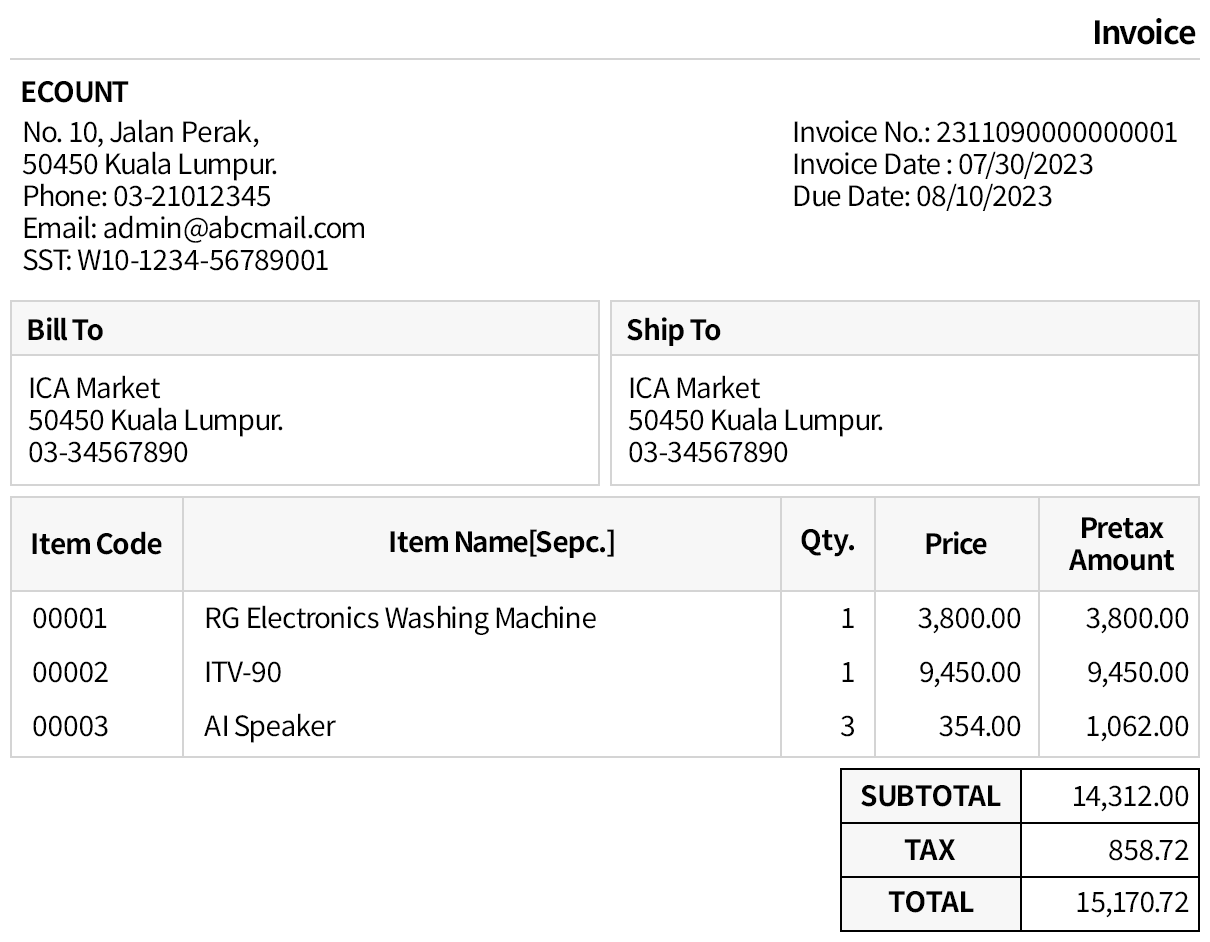This screenshot has height=942, width=1210.
Task: Select the AI Speaker item cell
Action: pyautogui.click(x=270, y=726)
